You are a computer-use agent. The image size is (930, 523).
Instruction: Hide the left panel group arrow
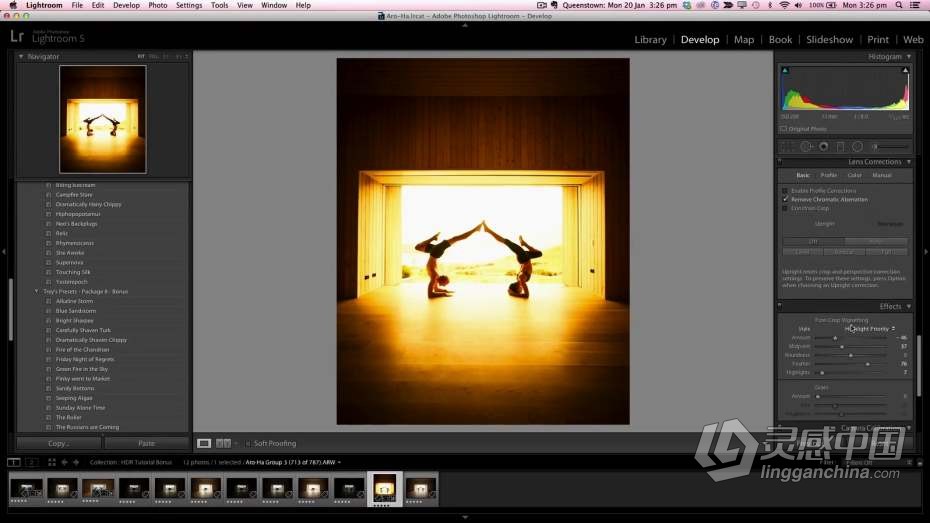(x=4, y=252)
